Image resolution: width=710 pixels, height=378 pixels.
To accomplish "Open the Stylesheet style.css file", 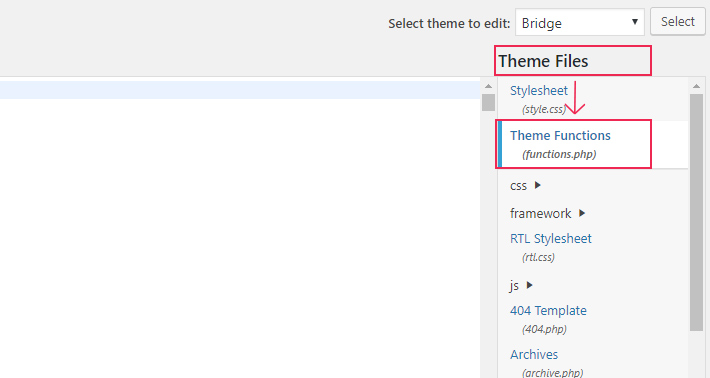I will [539, 99].
